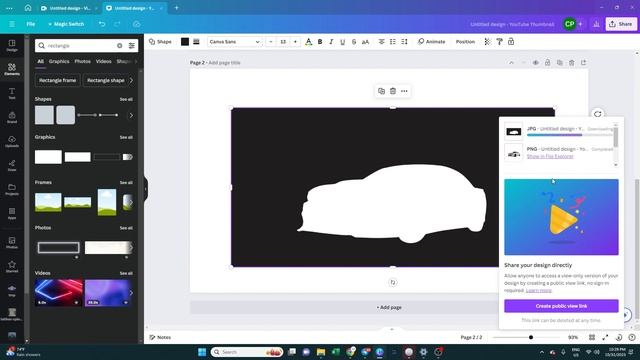
Task: Toggle strikethrough text formatting
Action: tap(354, 42)
